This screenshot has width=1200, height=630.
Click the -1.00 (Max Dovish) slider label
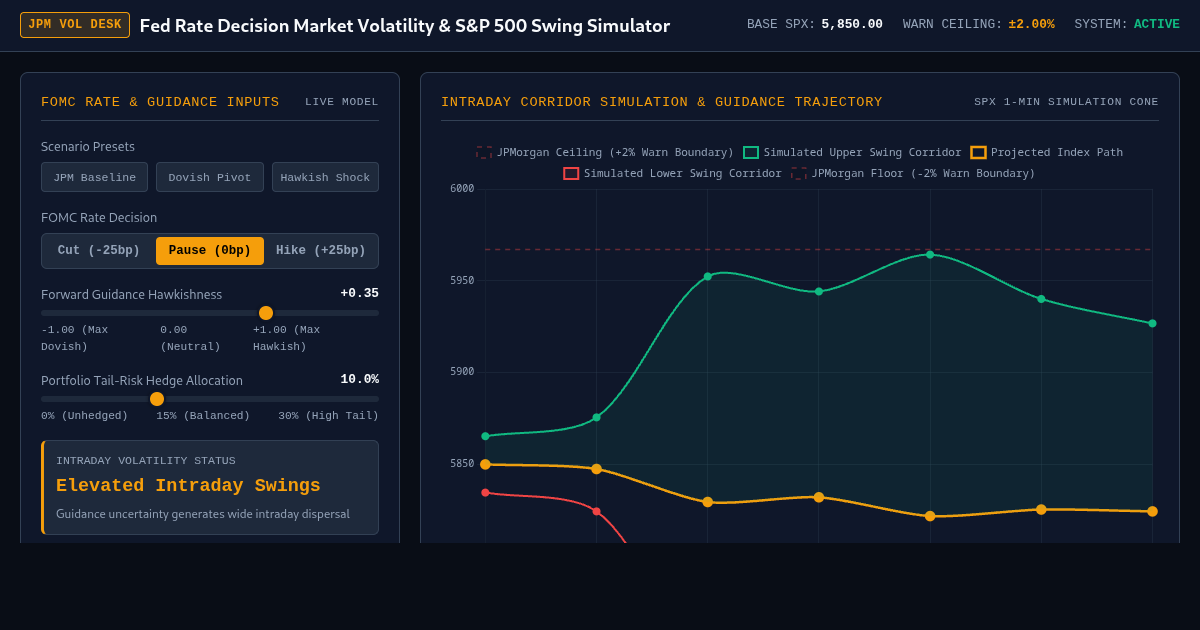(75, 338)
